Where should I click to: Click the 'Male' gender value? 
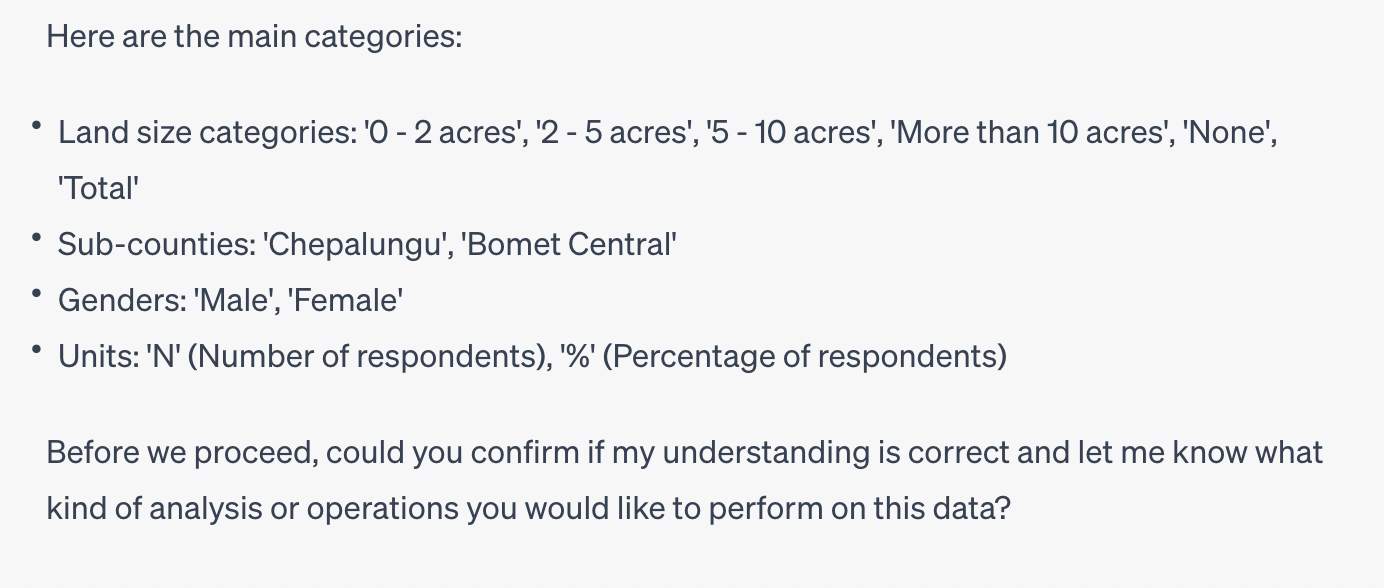click(x=238, y=300)
